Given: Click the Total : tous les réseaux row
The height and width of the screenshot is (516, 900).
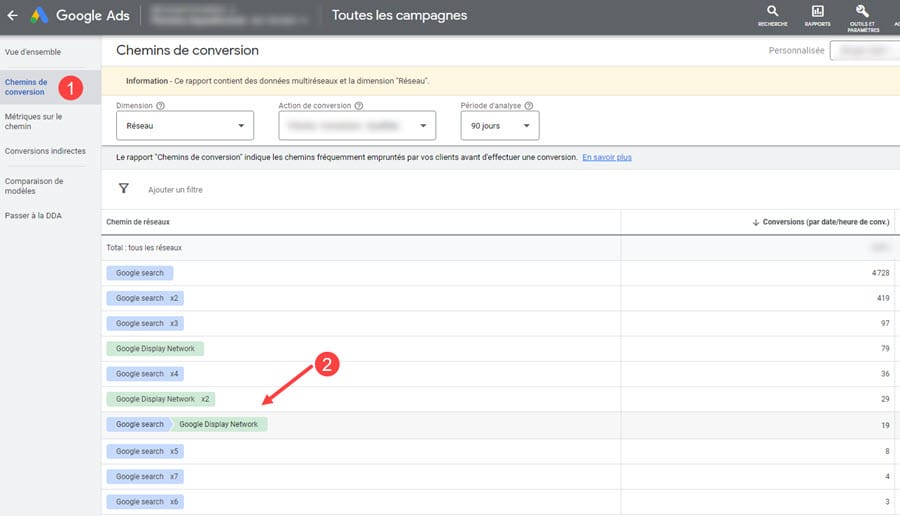Looking at the screenshot, I should pyautogui.click(x=501, y=248).
